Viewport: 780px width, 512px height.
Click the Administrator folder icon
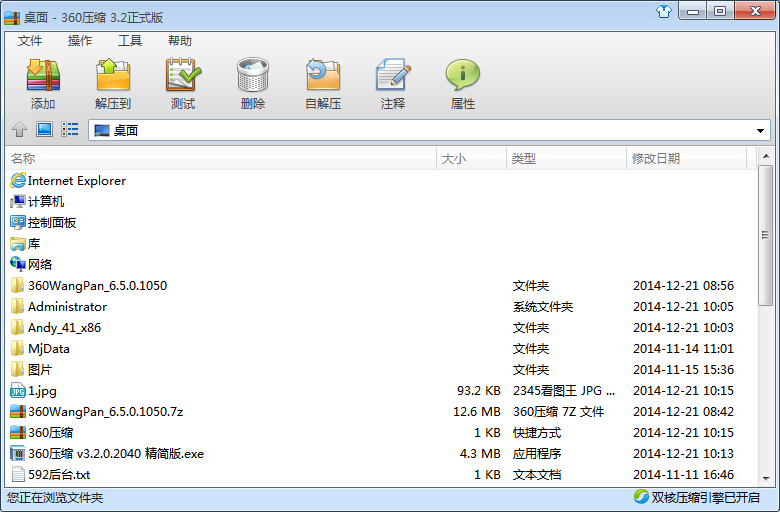click(x=18, y=307)
